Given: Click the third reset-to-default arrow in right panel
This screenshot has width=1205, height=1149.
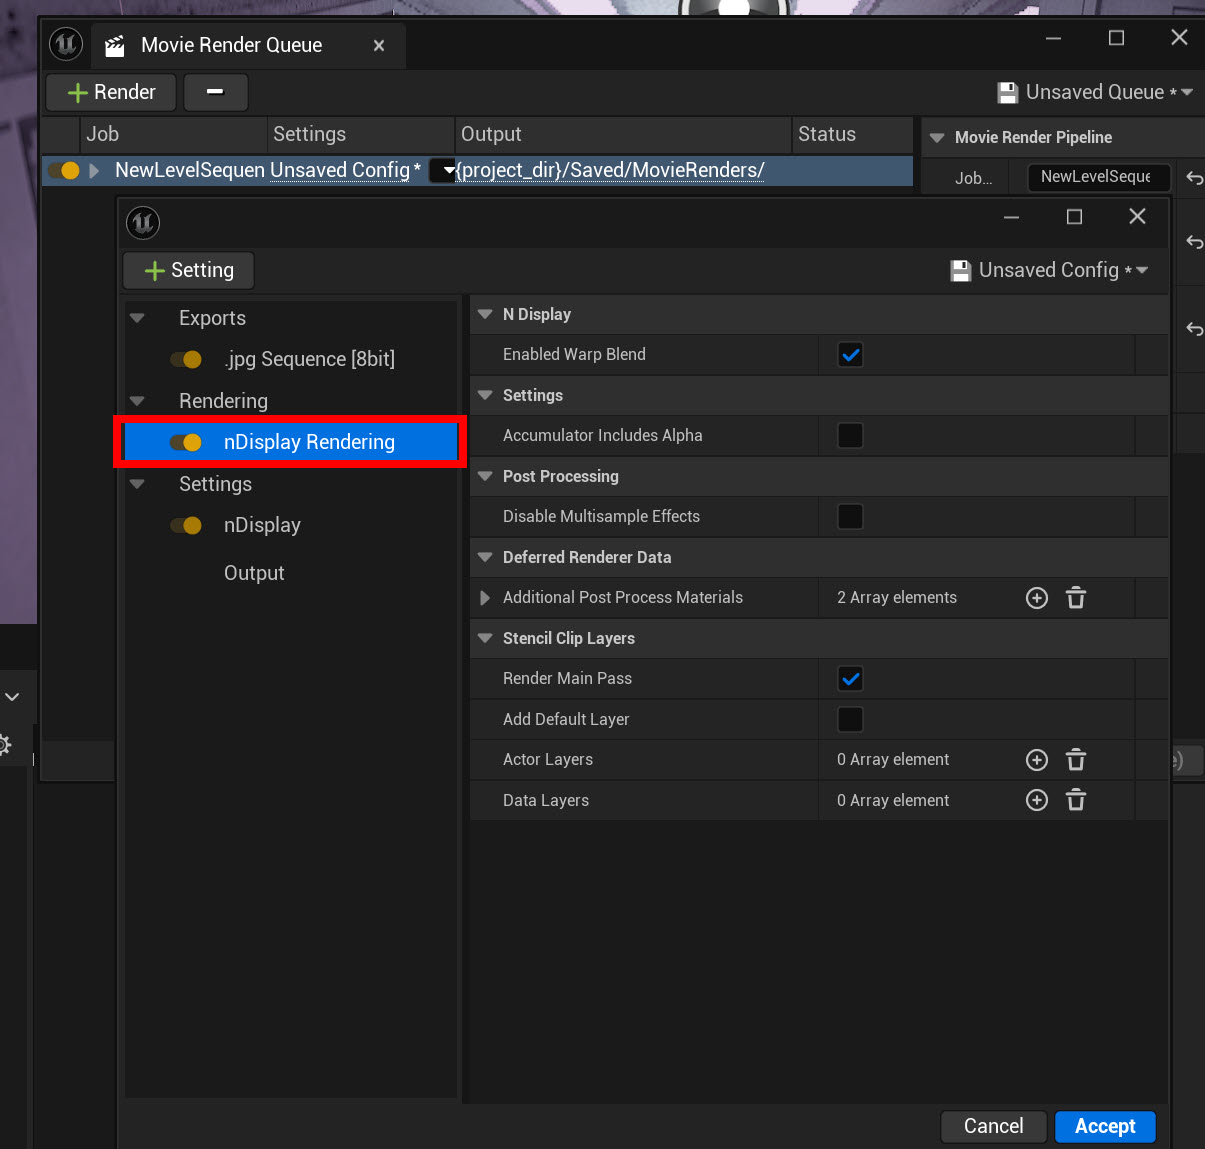Looking at the screenshot, I should tap(1194, 329).
